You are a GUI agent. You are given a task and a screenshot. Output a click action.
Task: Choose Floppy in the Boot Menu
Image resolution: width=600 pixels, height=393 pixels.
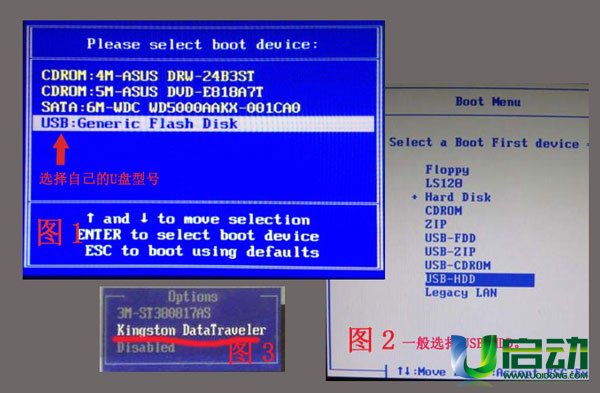click(447, 170)
